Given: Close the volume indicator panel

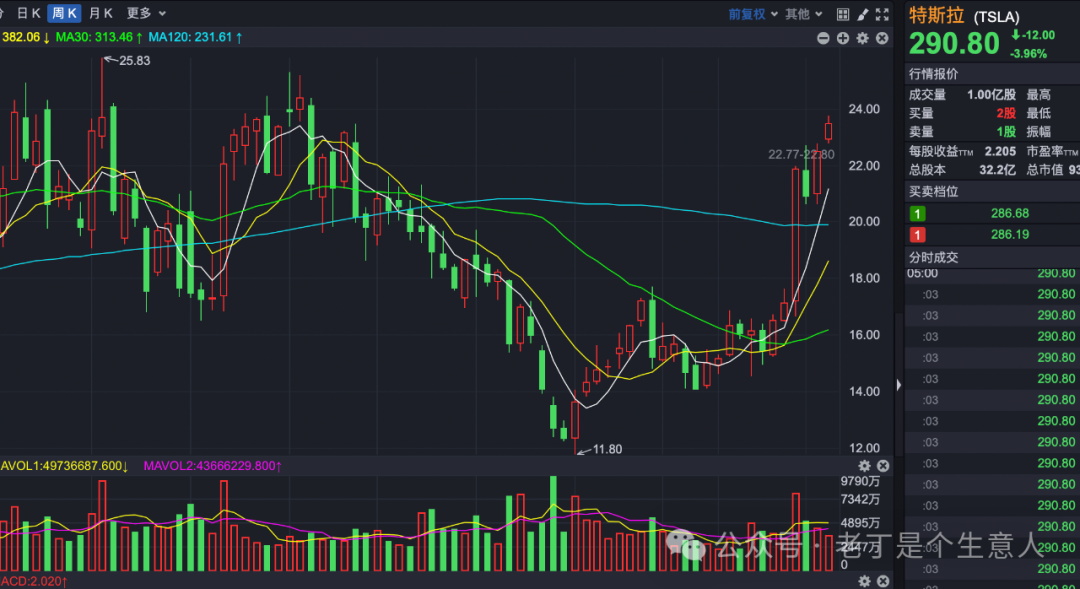Looking at the screenshot, I should tap(883, 466).
